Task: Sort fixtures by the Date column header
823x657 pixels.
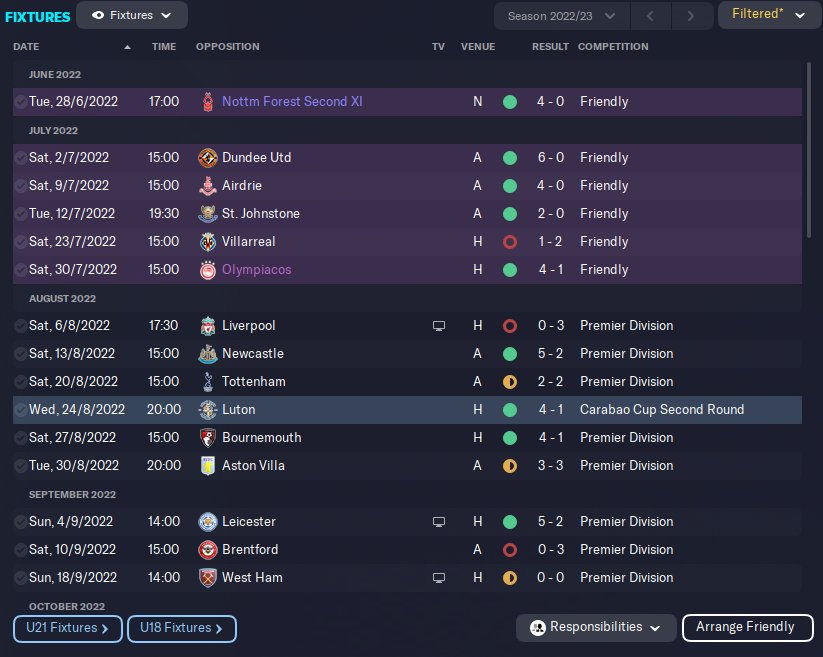Action: 27,47
